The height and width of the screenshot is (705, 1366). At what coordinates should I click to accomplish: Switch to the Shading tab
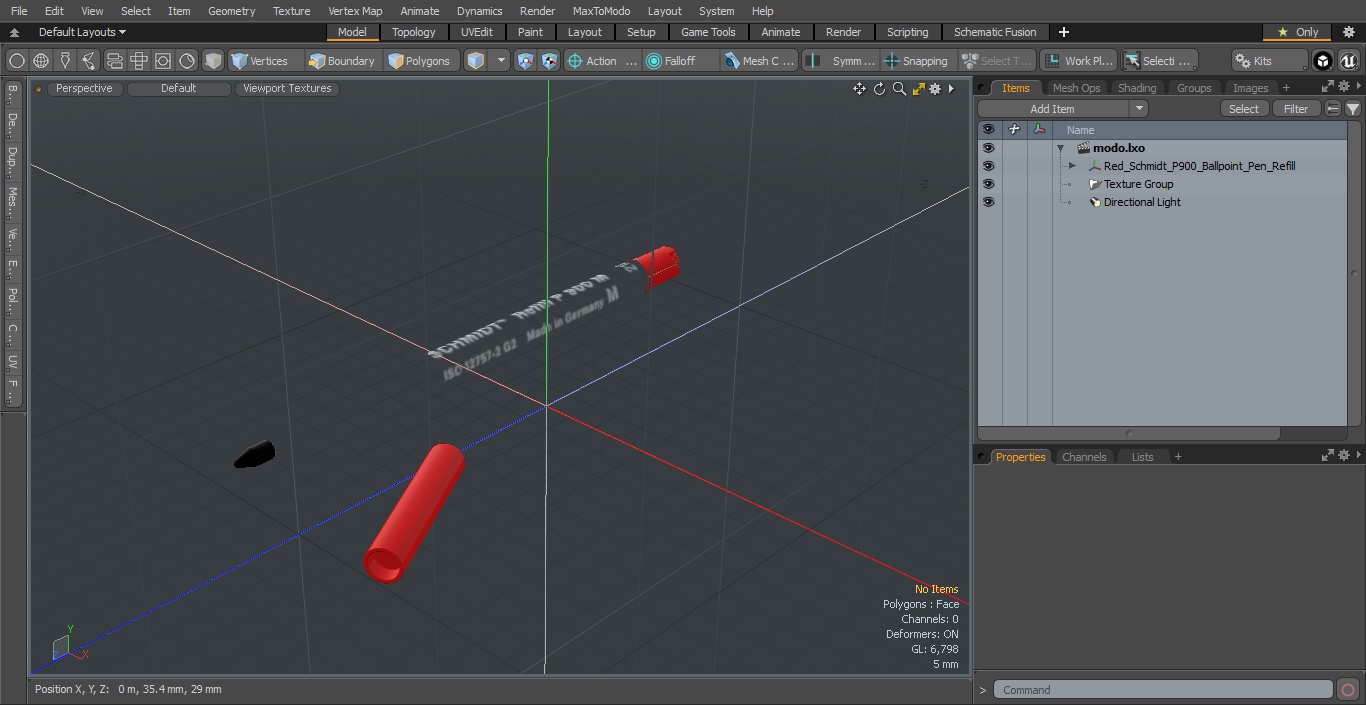1137,88
